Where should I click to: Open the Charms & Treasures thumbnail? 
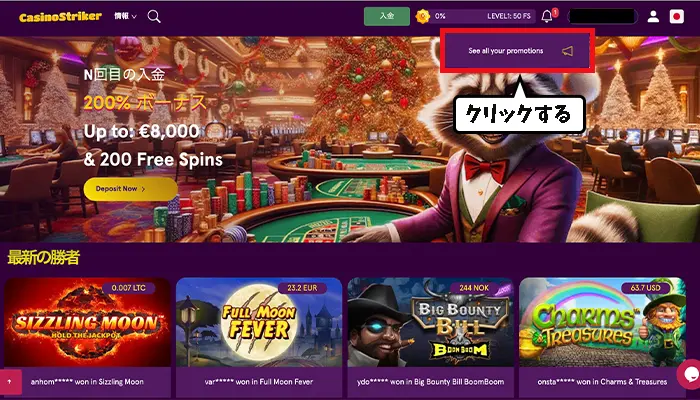tap(602, 322)
